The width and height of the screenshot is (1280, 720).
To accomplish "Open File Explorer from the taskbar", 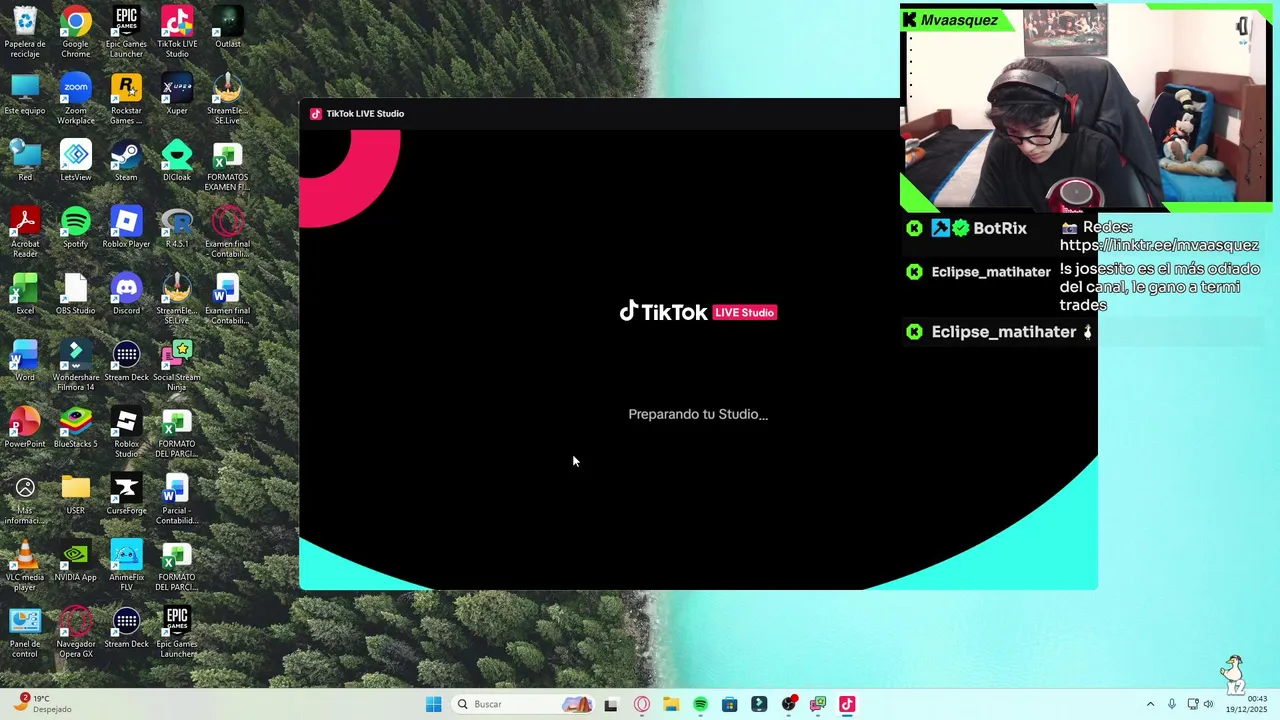I will [671, 704].
